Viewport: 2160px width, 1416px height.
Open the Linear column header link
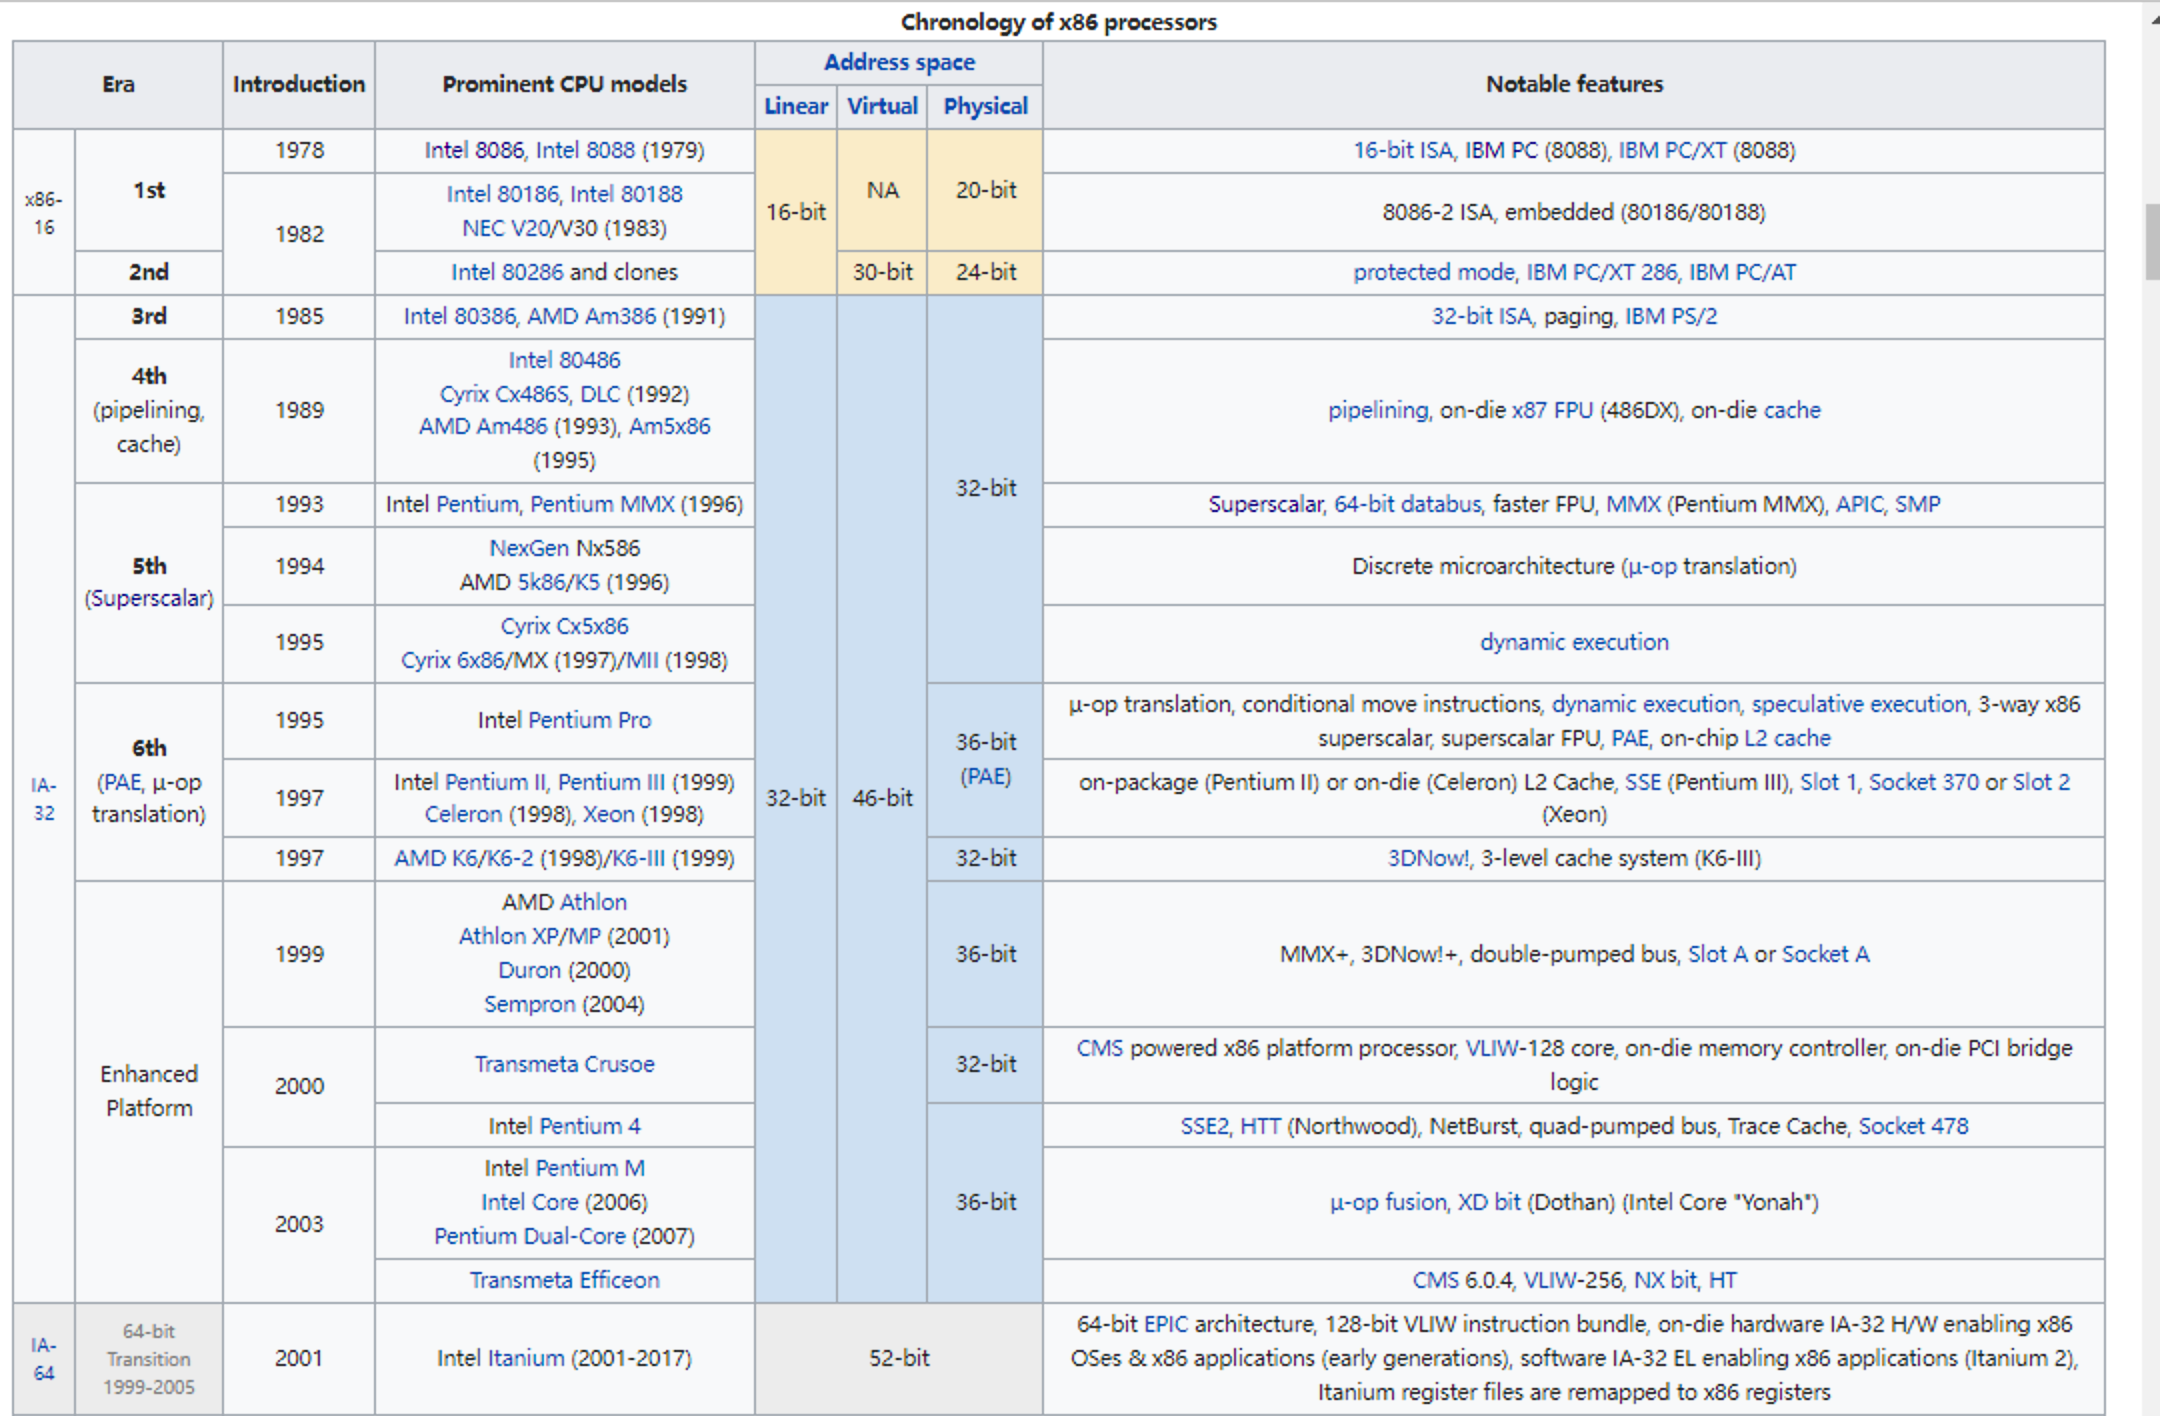[795, 106]
